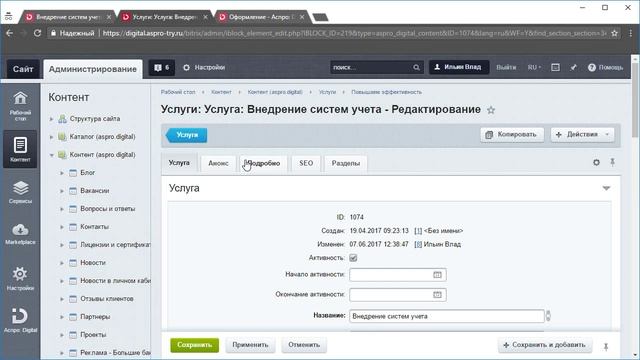Collapse the Услуга section with arrow
The width and height of the screenshot is (640, 360).
(606, 188)
